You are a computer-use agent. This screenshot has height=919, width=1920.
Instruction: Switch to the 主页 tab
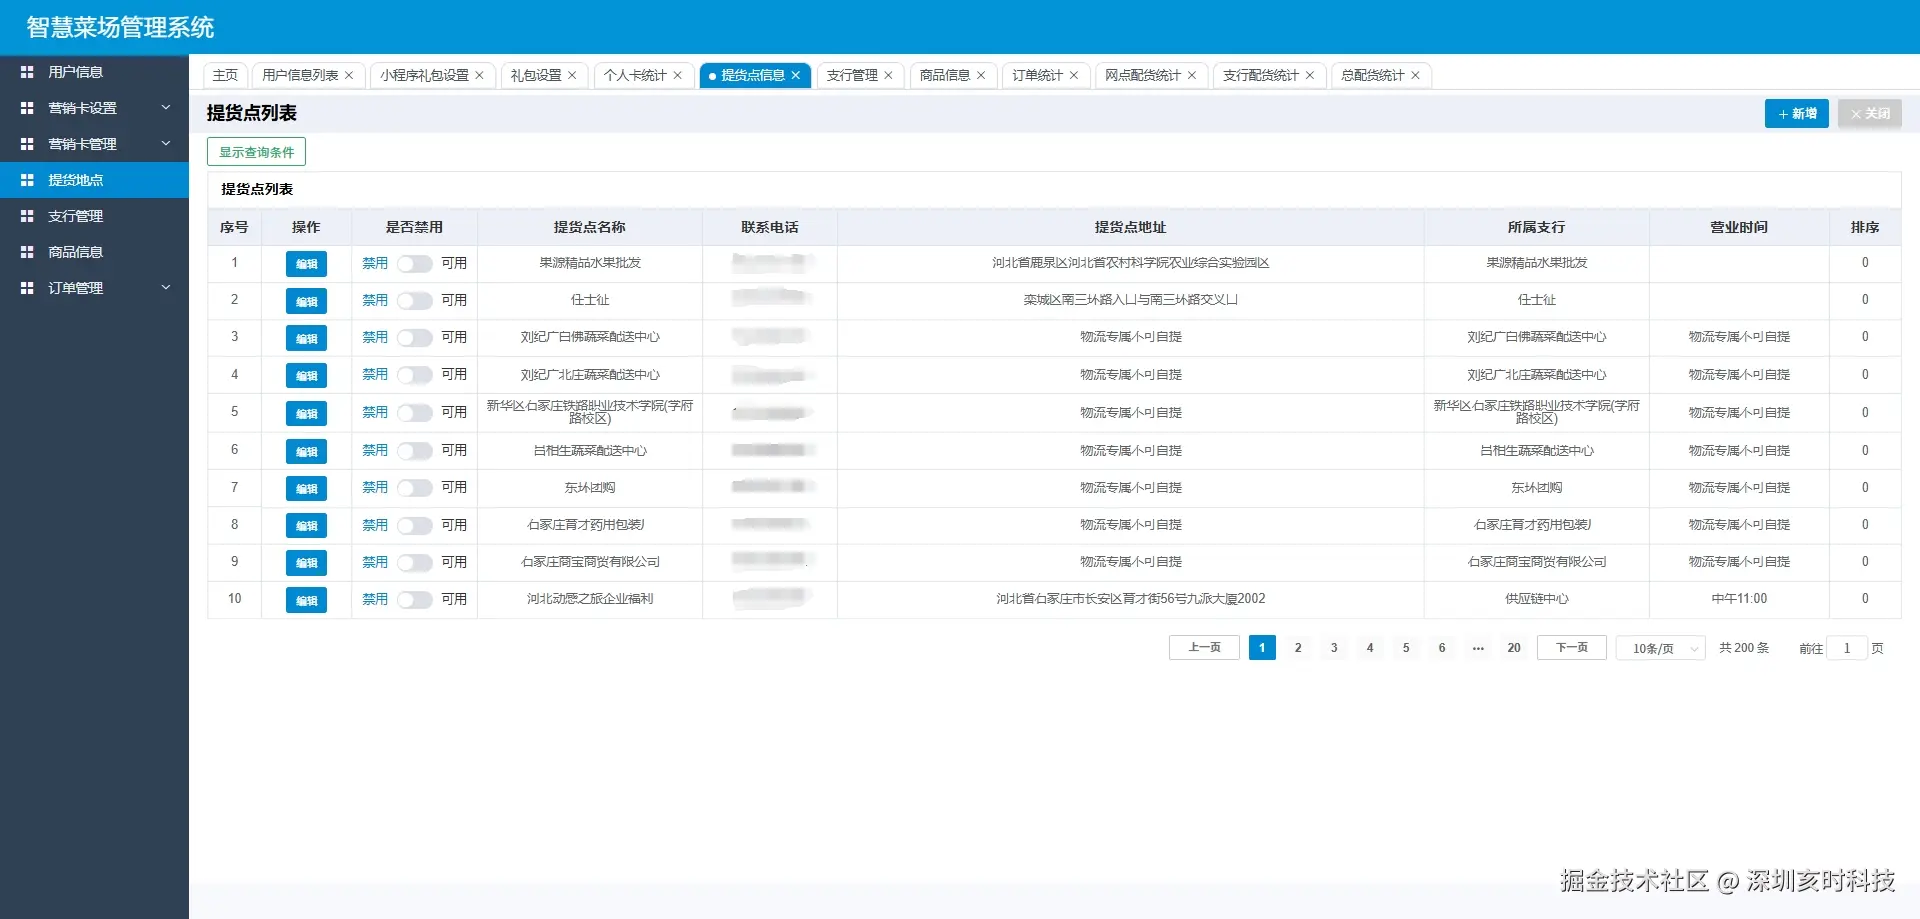click(x=225, y=75)
